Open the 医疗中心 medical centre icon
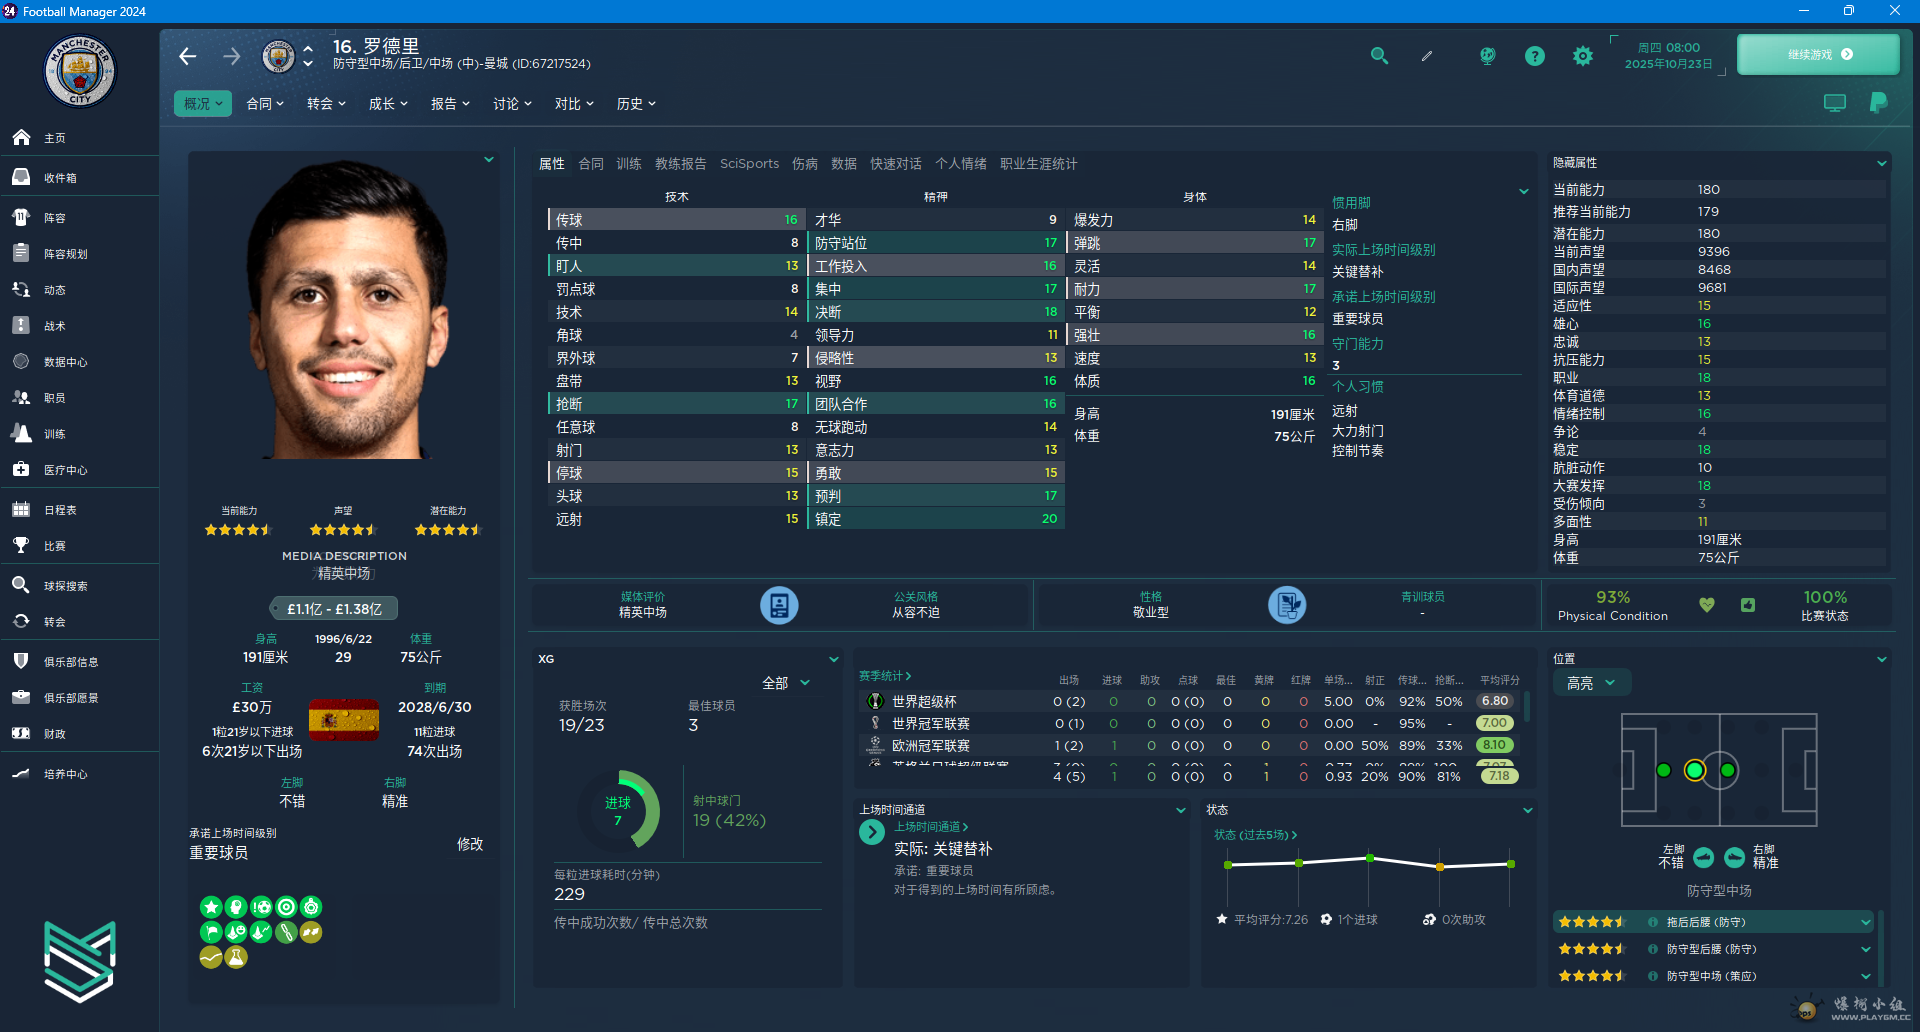 [21, 469]
